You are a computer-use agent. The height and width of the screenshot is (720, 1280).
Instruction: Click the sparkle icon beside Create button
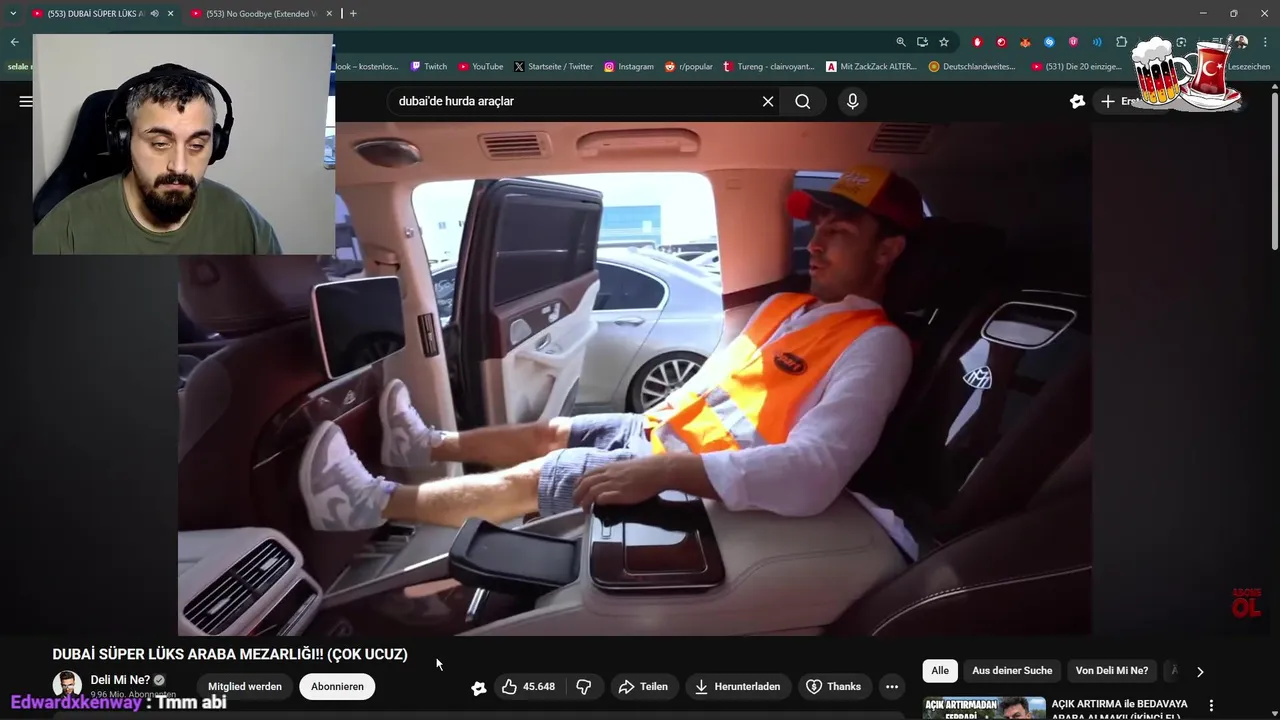point(1077,101)
